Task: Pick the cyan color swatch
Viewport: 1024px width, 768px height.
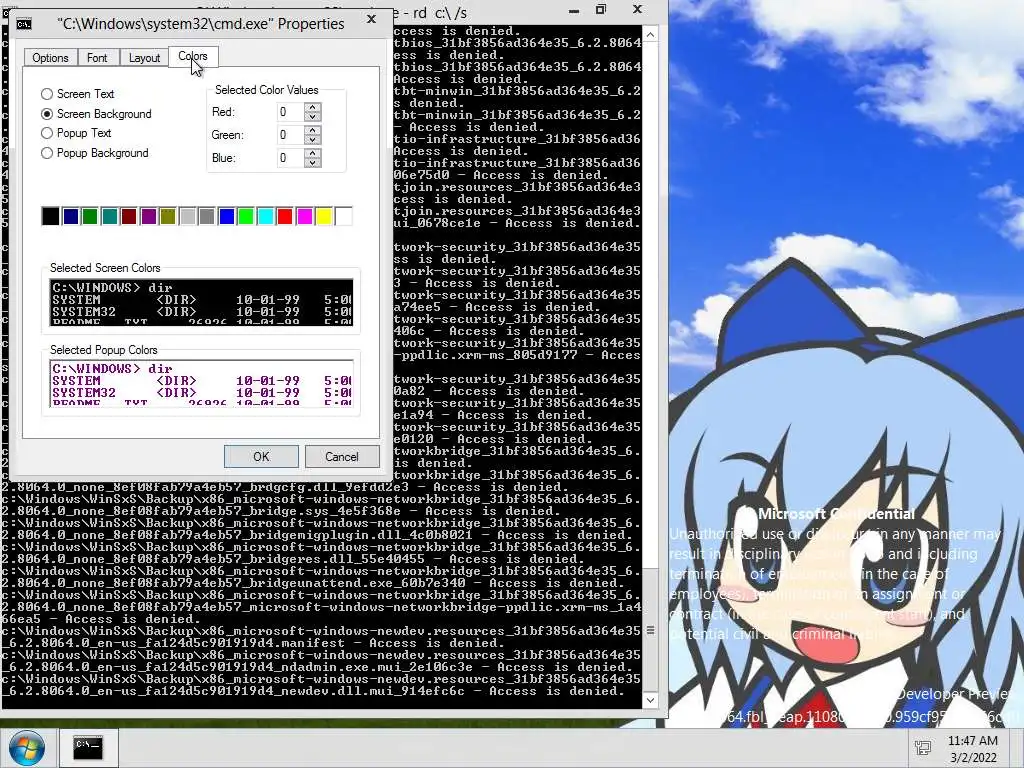Action: [266, 216]
